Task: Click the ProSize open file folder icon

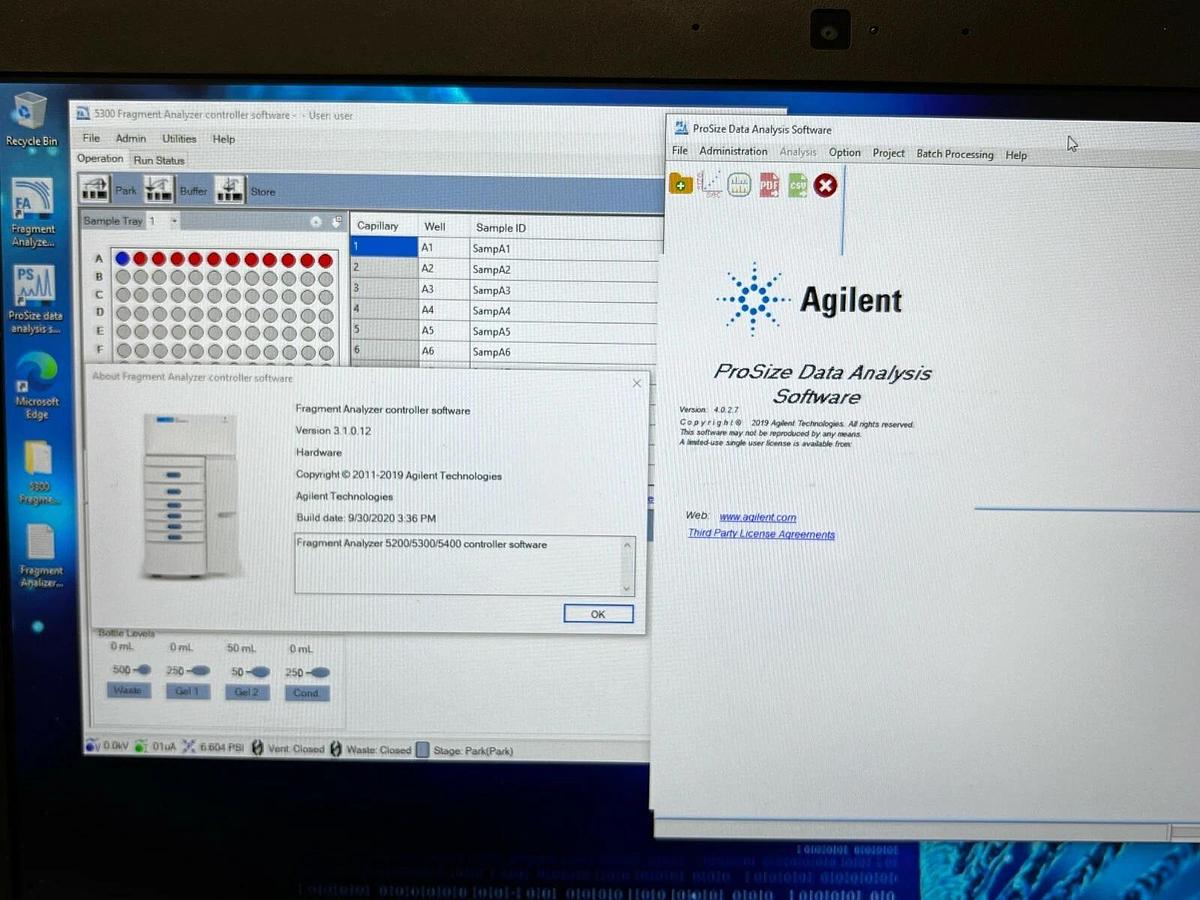Action: click(x=681, y=183)
